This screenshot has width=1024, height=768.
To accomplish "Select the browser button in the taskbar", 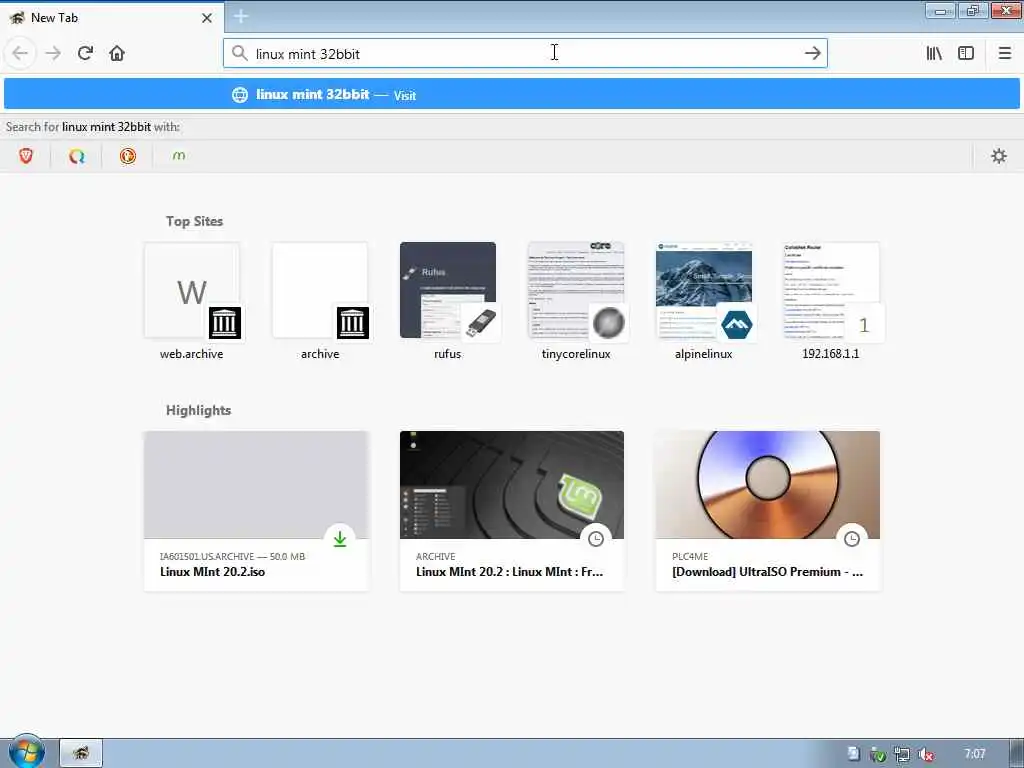I will tap(81, 753).
